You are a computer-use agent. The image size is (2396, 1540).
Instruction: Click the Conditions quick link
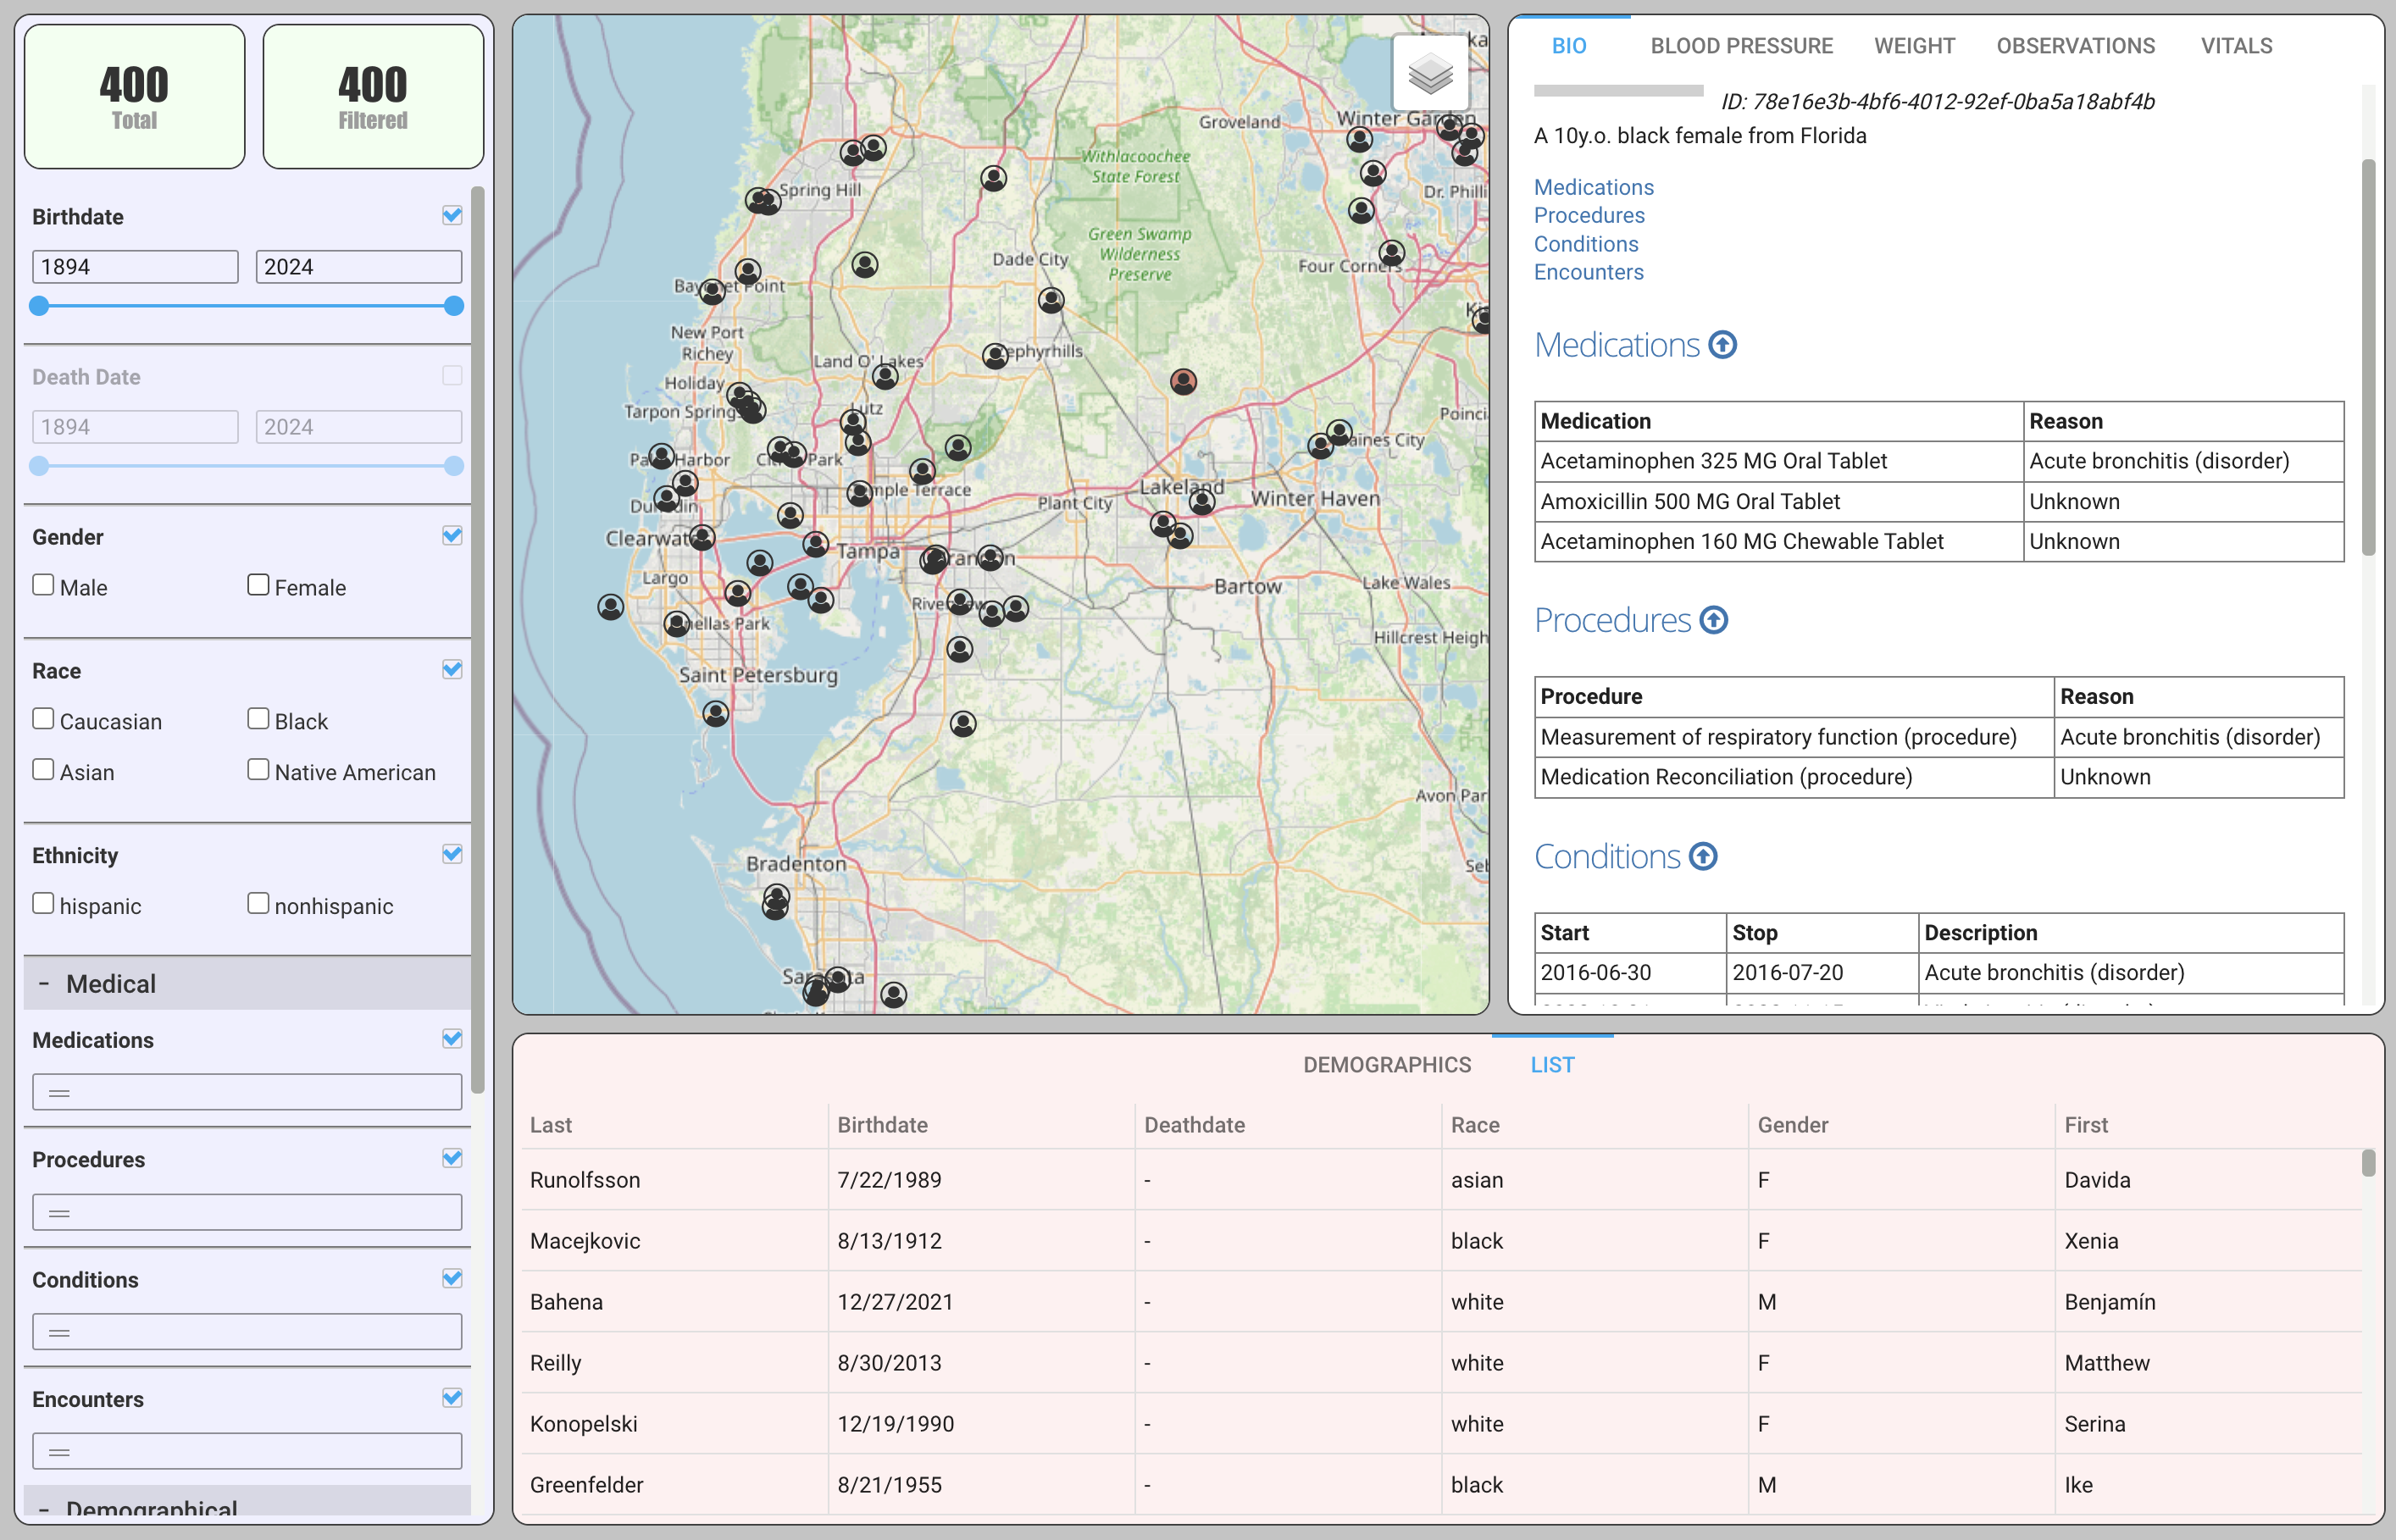coord(1586,244)
